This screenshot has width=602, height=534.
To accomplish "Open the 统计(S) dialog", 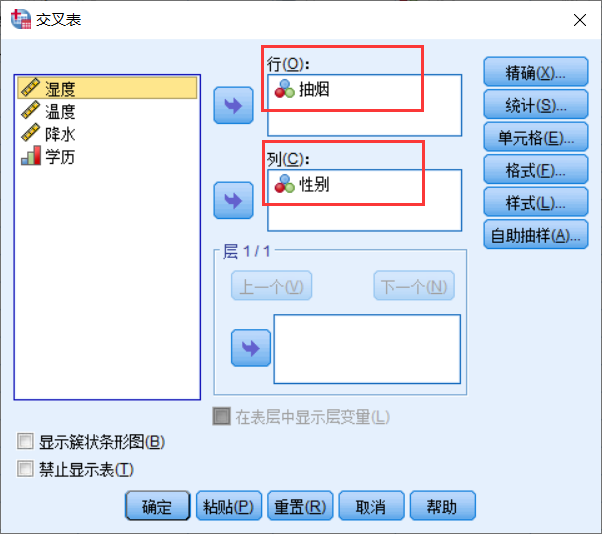I will click(x=536, y=104).
